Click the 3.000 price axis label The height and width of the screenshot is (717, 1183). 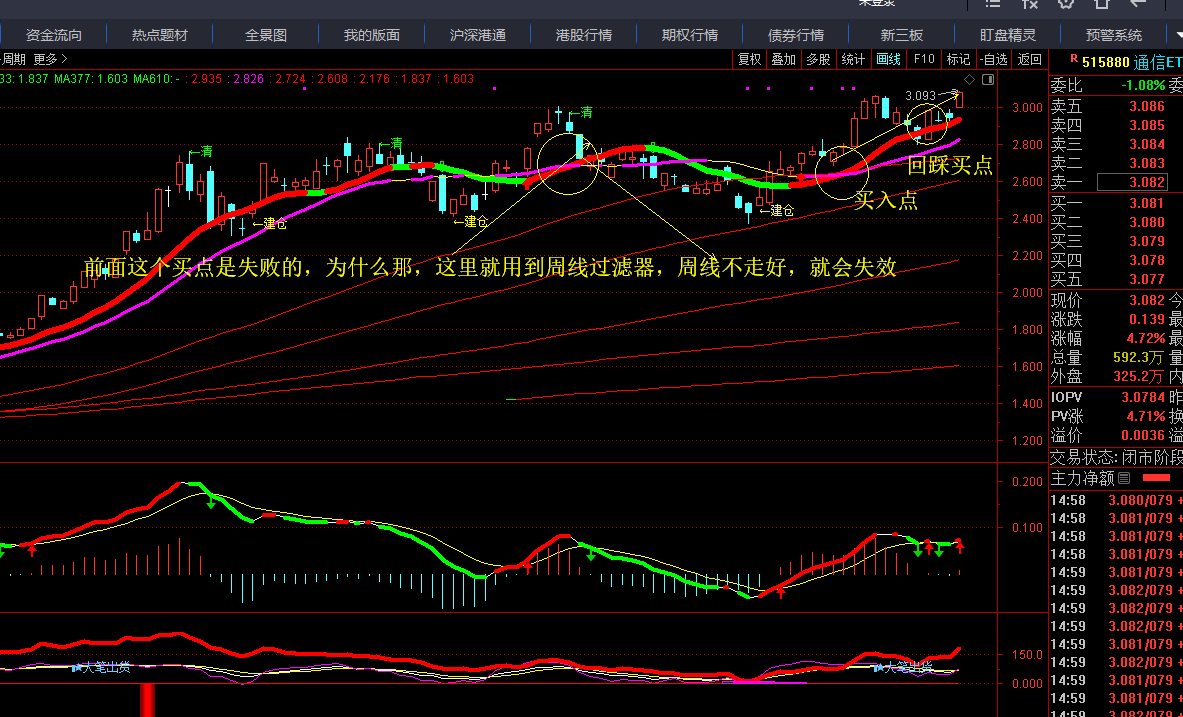tap(1027, 107)
